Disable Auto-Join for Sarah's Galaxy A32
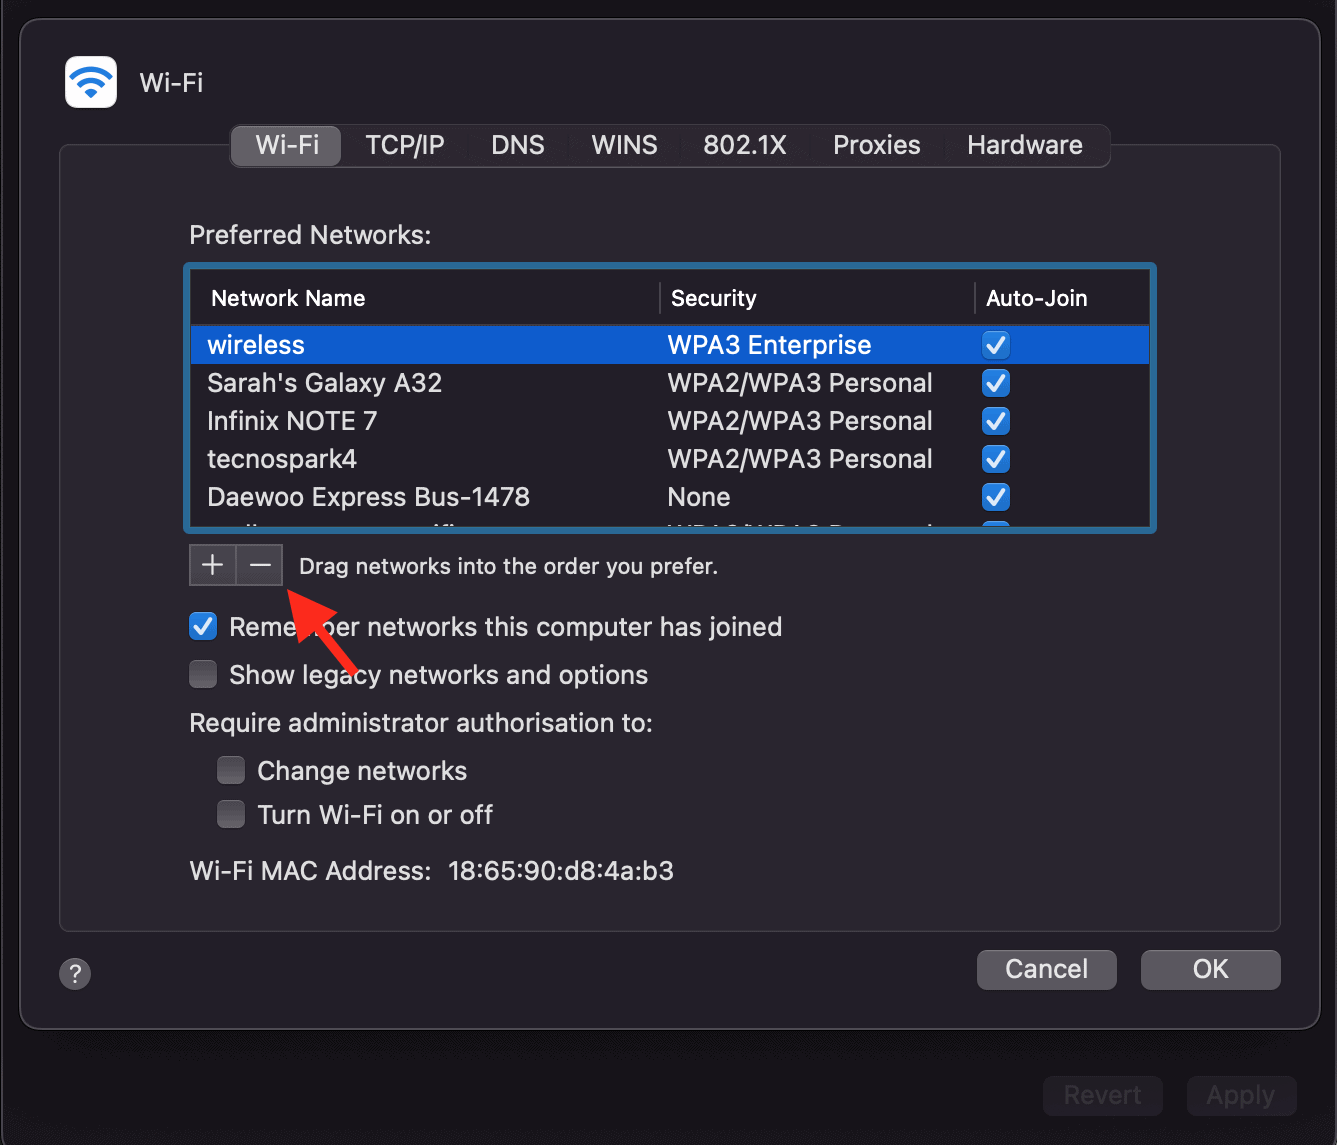 coord(995,383)
